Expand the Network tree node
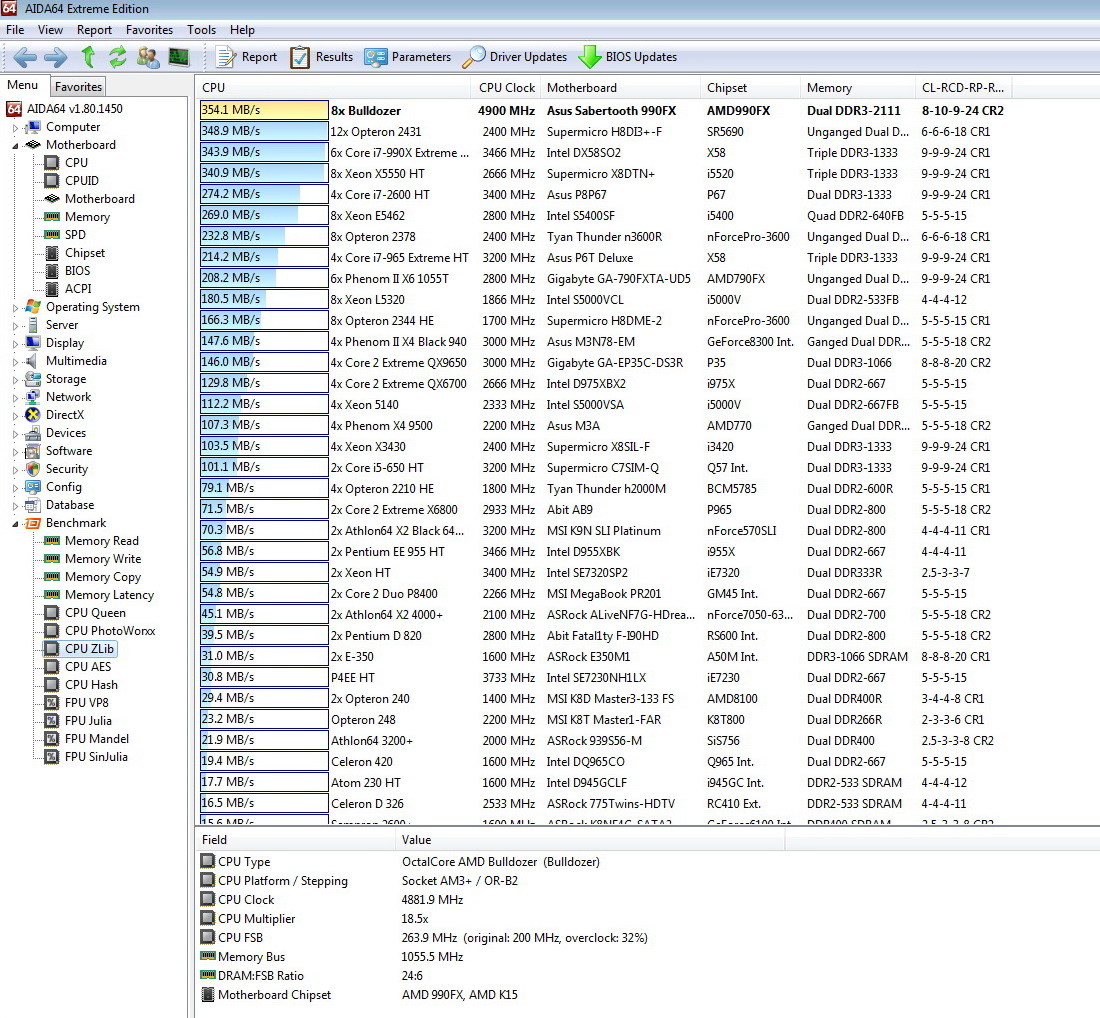 click(15, 397)
